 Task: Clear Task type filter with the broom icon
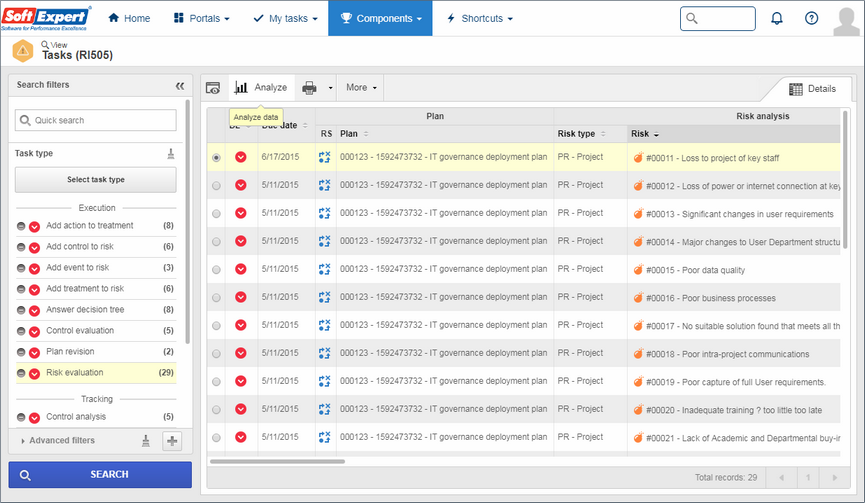coord(171,154)
